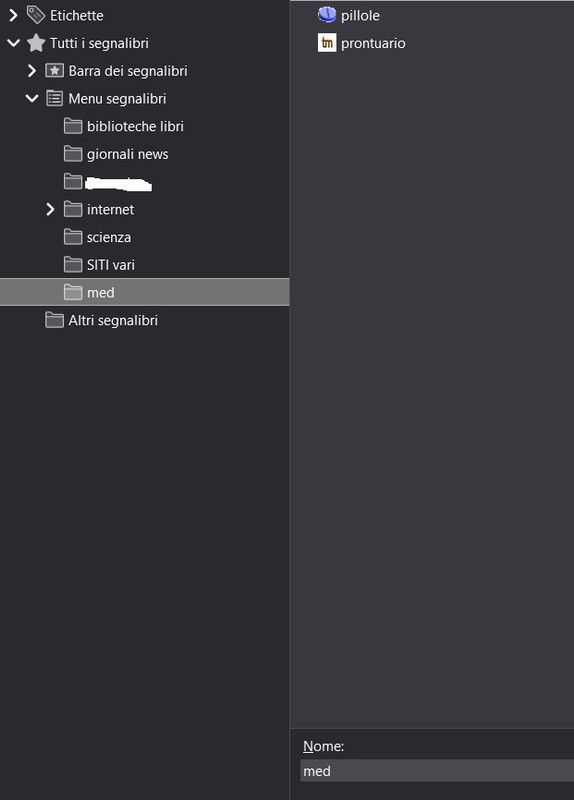The width and height of the screenshot is (574, 800).
Task: Click the Nome text field
Action: (437, 770)
